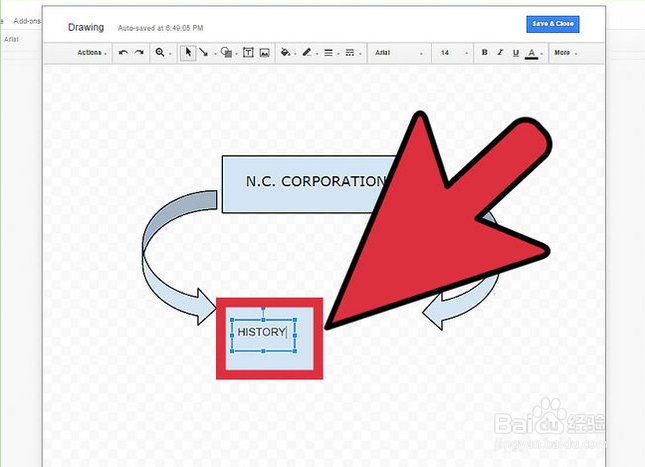The height and width of the screenshot is (467, 645).
Task: Click the Arial font box in background document
Action: (12, 39)
